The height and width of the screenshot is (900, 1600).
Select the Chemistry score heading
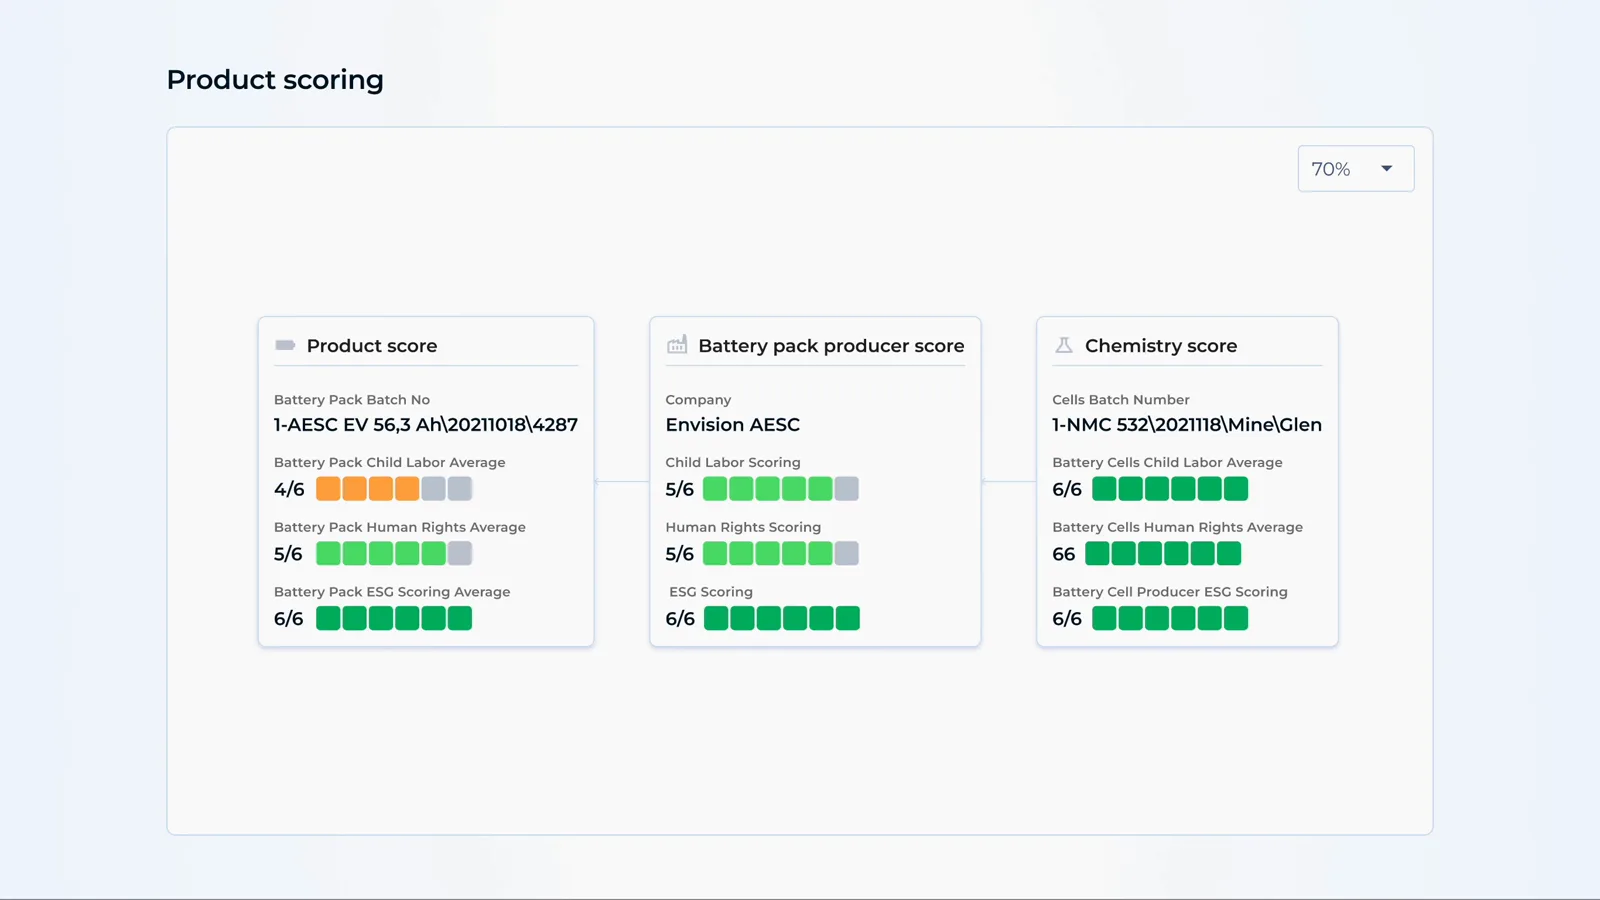click(x=1161, y=346)
